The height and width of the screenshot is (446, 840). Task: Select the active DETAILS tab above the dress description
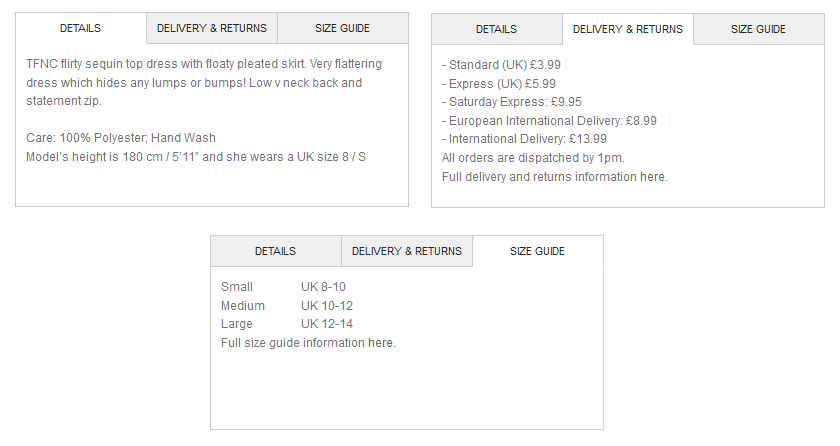click(x=80, y=28)
